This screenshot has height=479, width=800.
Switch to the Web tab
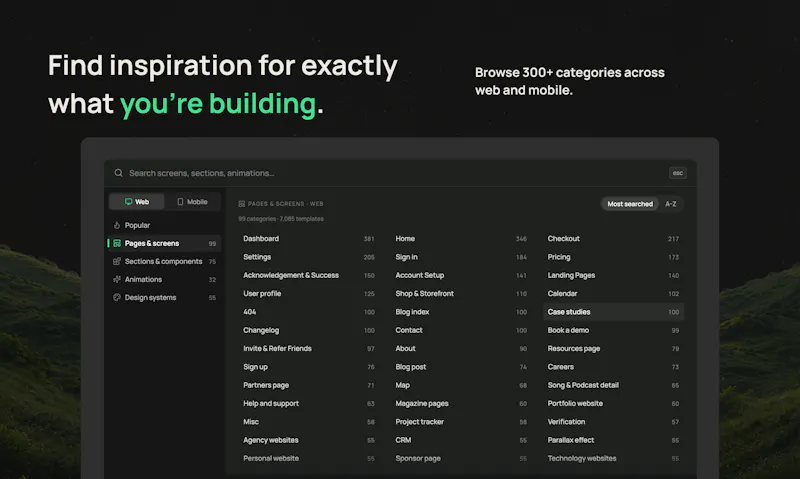(x=137, y=202)
